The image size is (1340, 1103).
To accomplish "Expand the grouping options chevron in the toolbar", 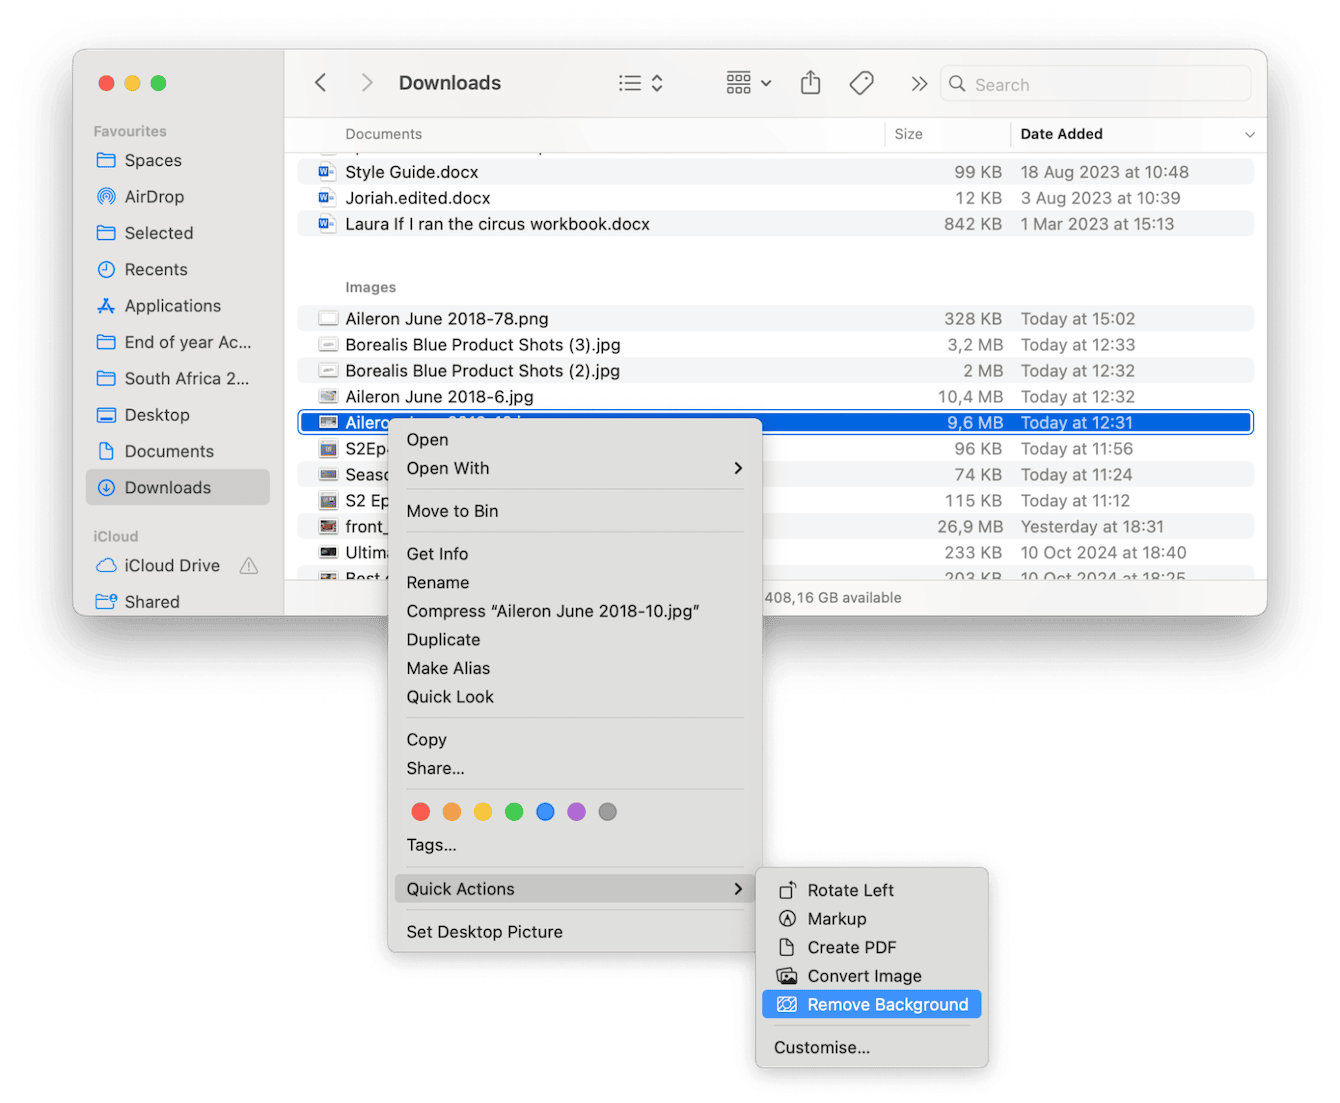I will tap(765, 83).
